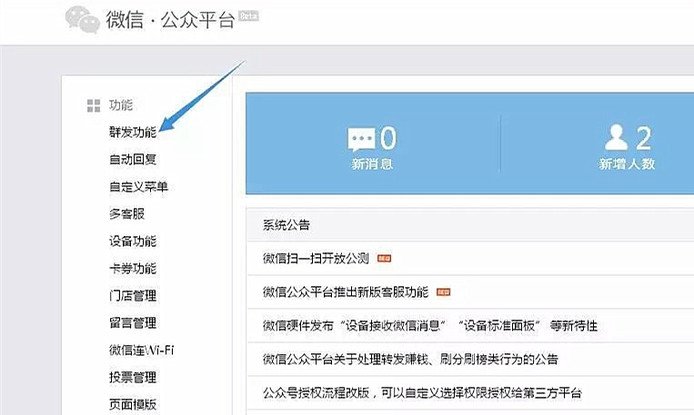Select 投票管理 in sidebar

click(133, 377)
